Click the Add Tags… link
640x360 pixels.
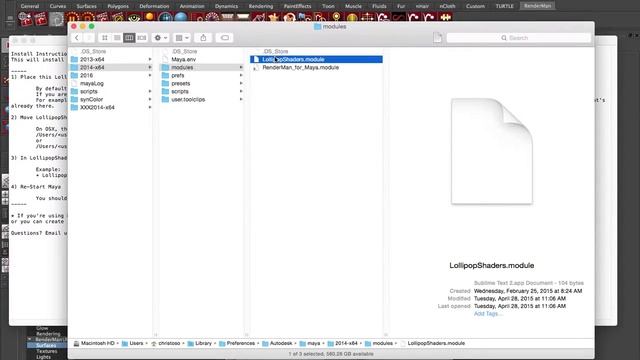(488, 313)
